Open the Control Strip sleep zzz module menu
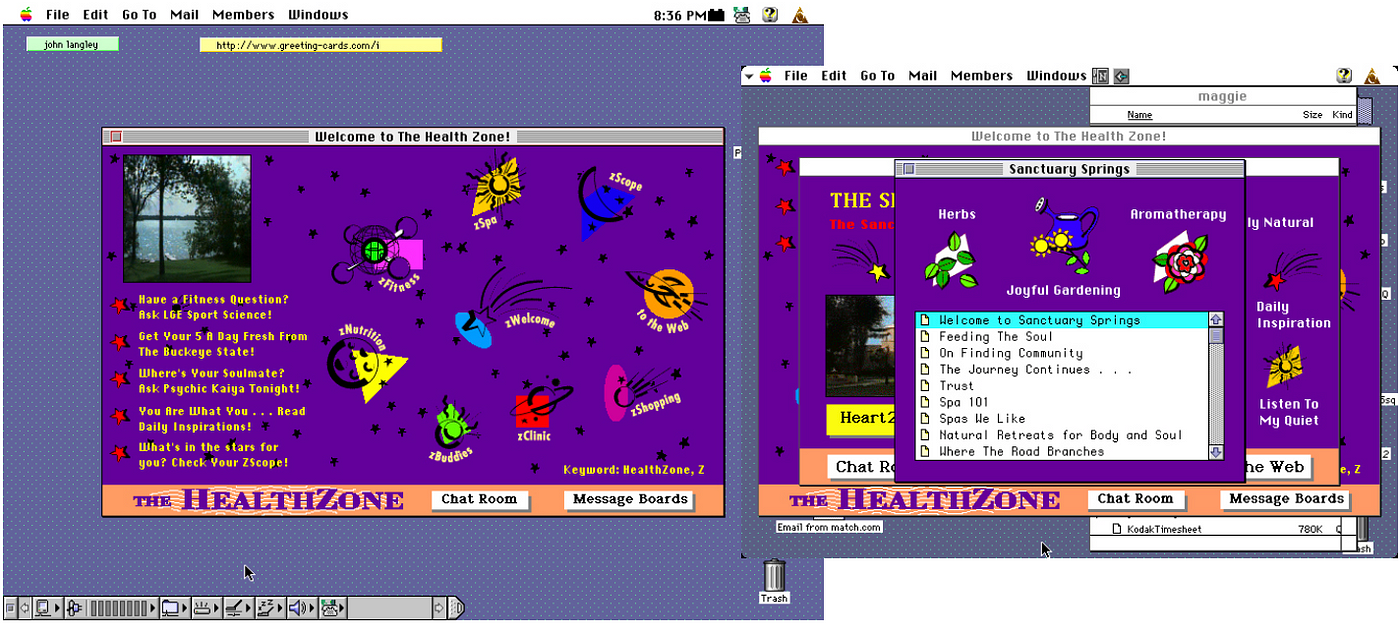Screen dimensions: 1400x629 coord(269,607)
